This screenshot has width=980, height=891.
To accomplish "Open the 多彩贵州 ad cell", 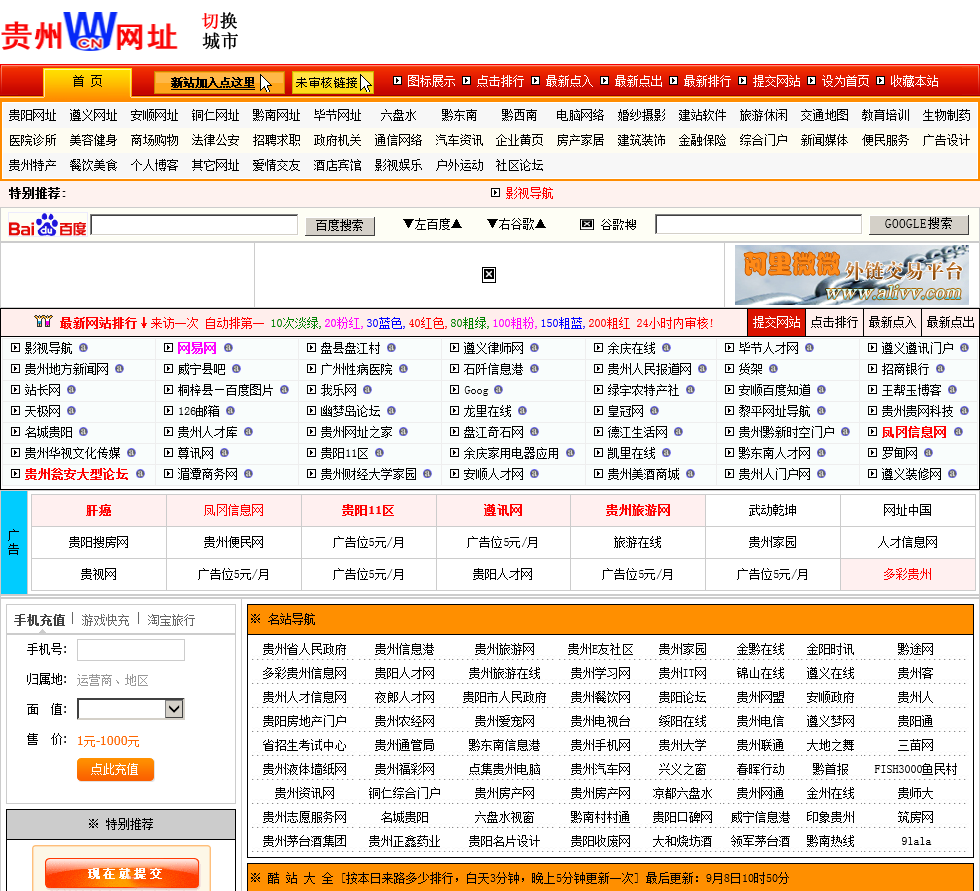I will (x=908, y=574).
